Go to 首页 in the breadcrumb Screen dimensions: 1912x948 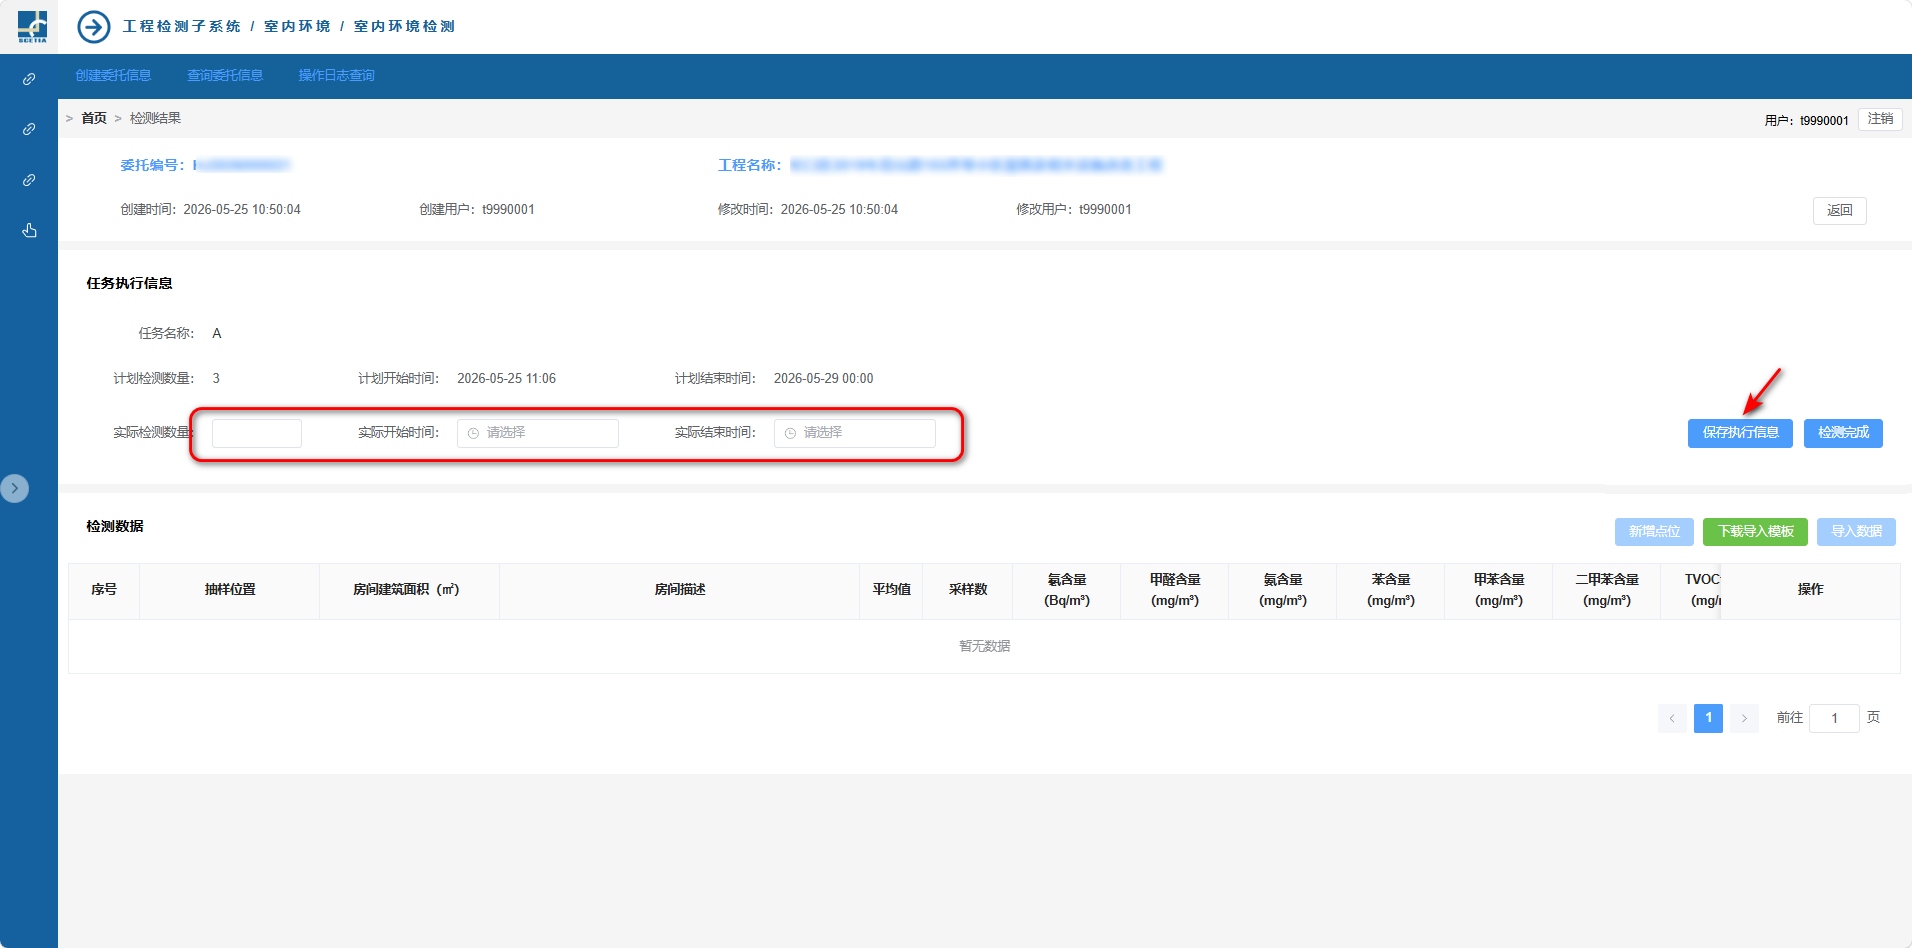94,118
